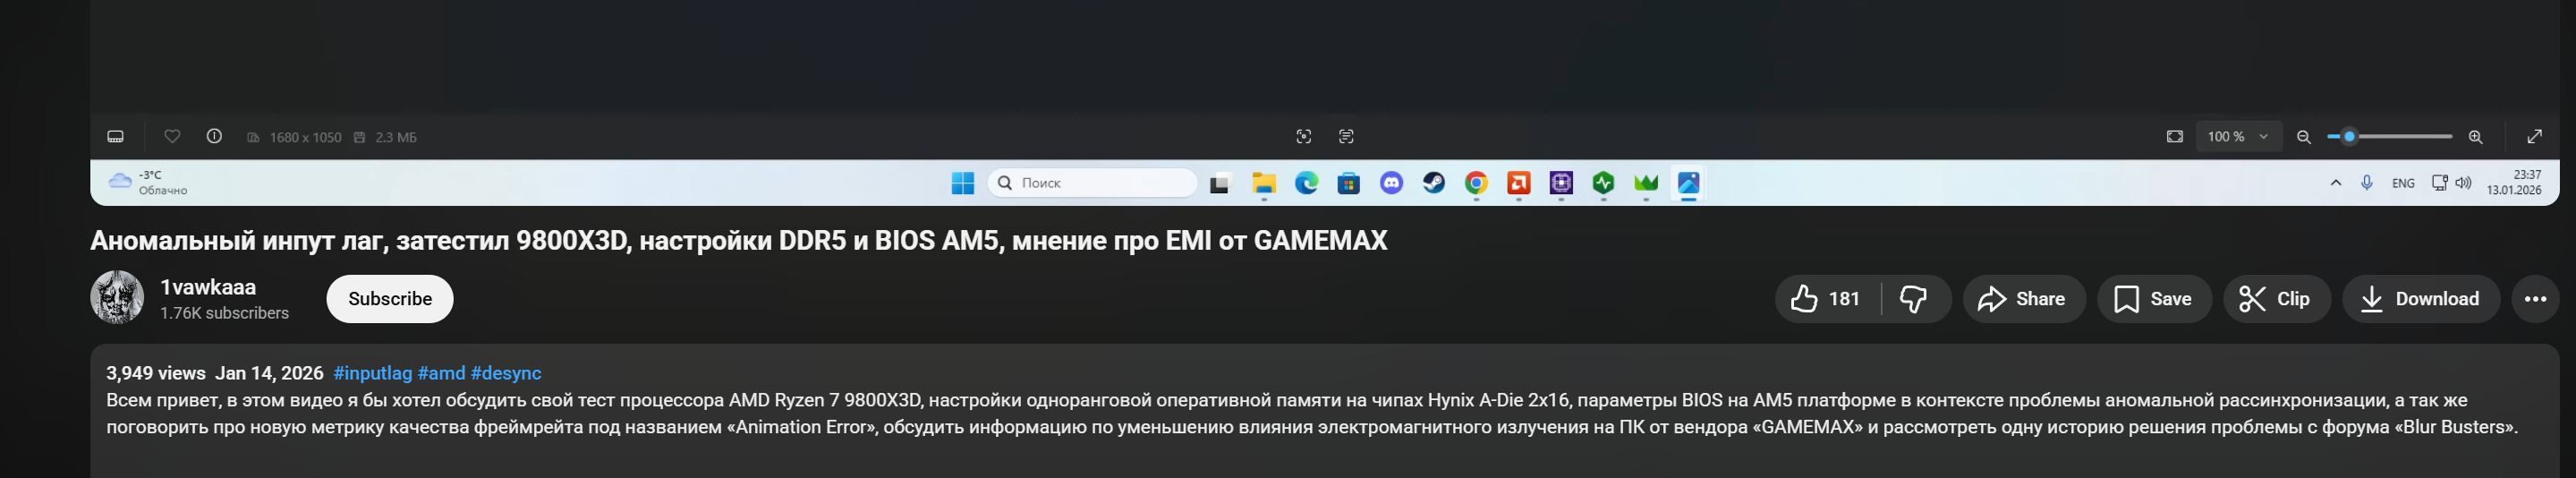Like the video with 181 likes
Screen dimensions: 2576x478
(x=1827, y=299)
